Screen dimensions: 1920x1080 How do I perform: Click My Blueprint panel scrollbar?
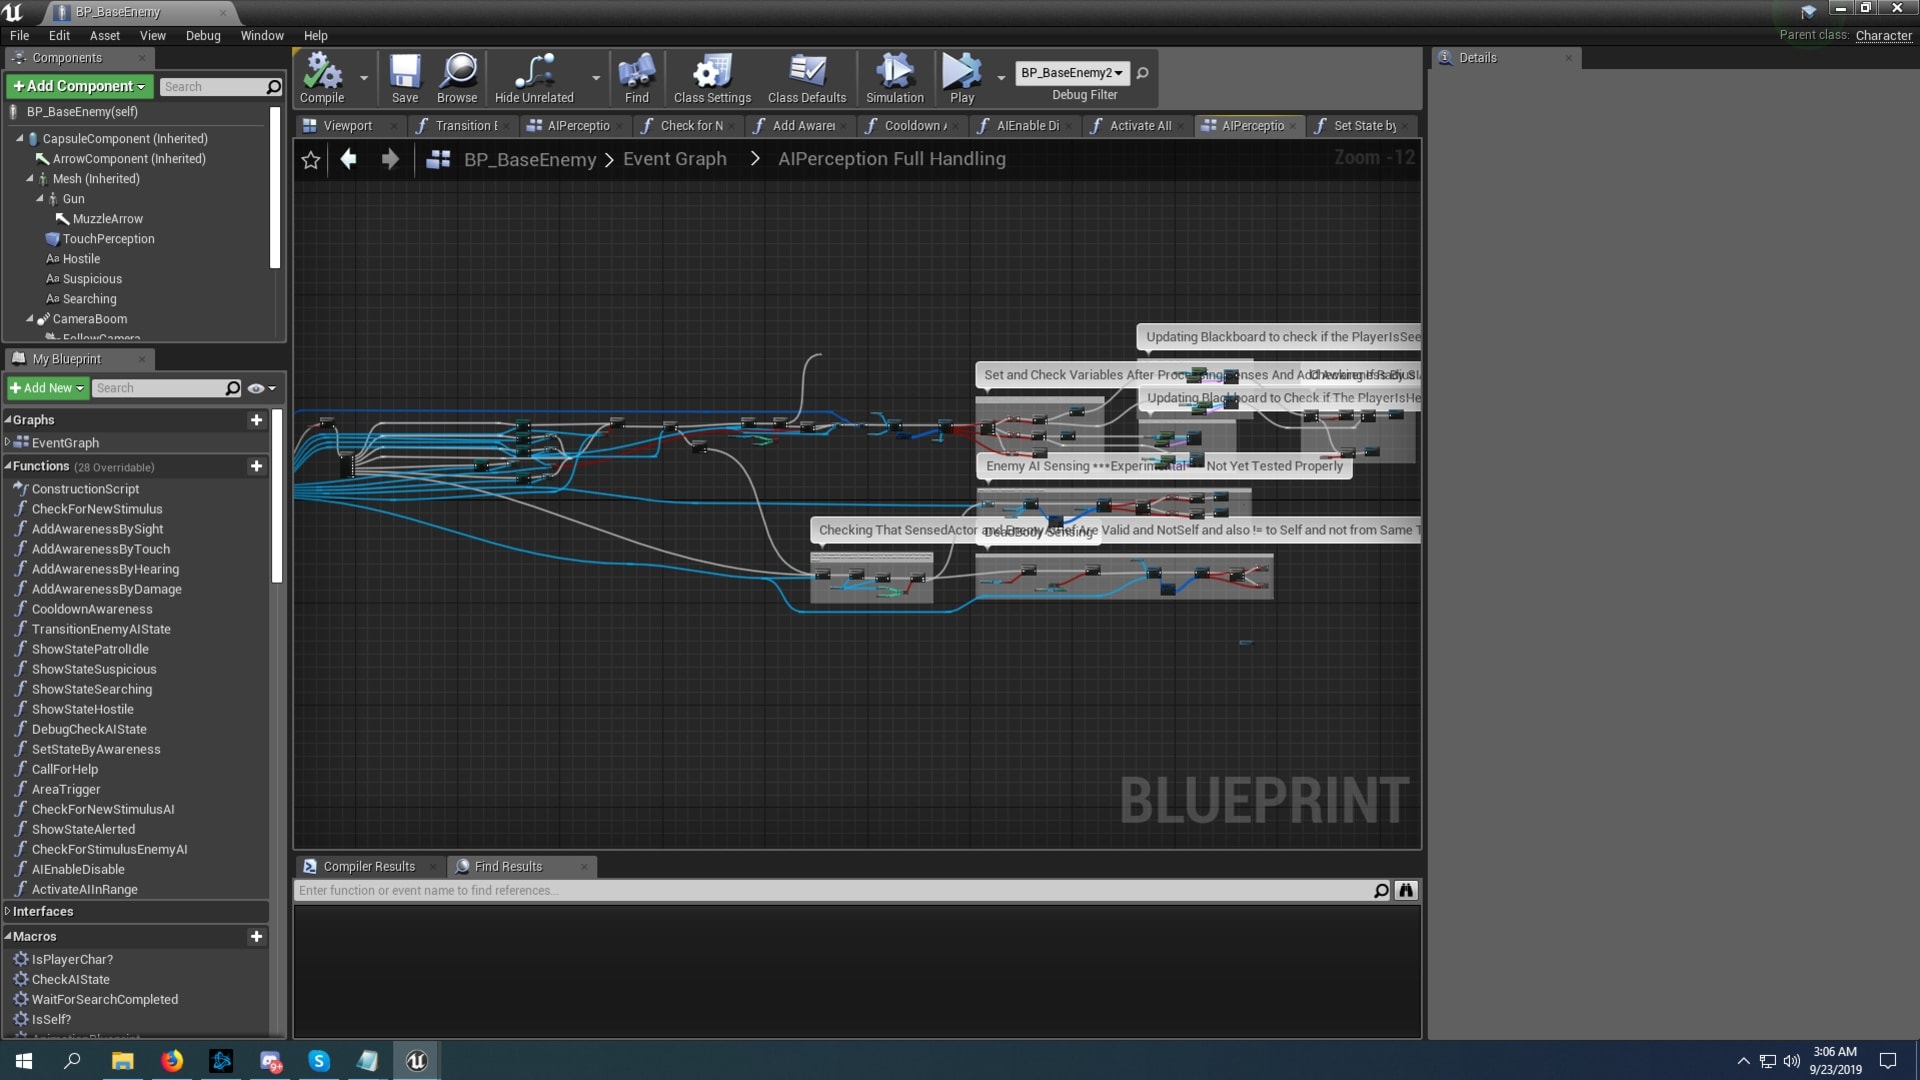277,496
